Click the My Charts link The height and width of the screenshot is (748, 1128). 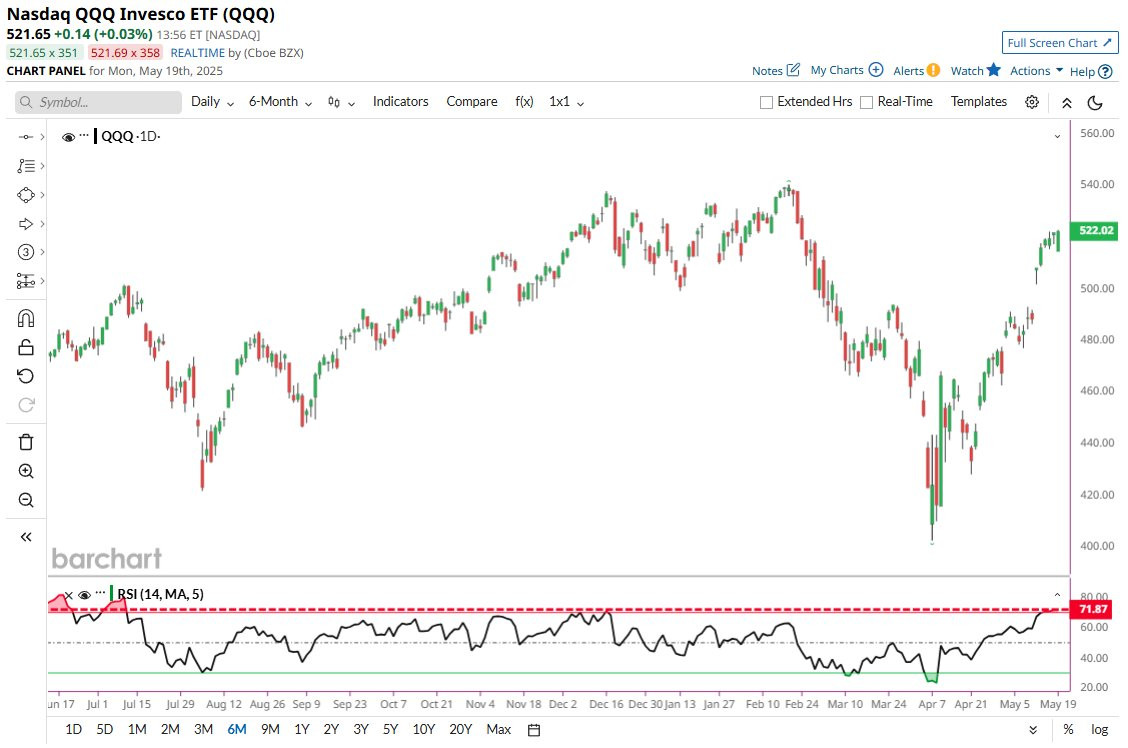[837, 70]
